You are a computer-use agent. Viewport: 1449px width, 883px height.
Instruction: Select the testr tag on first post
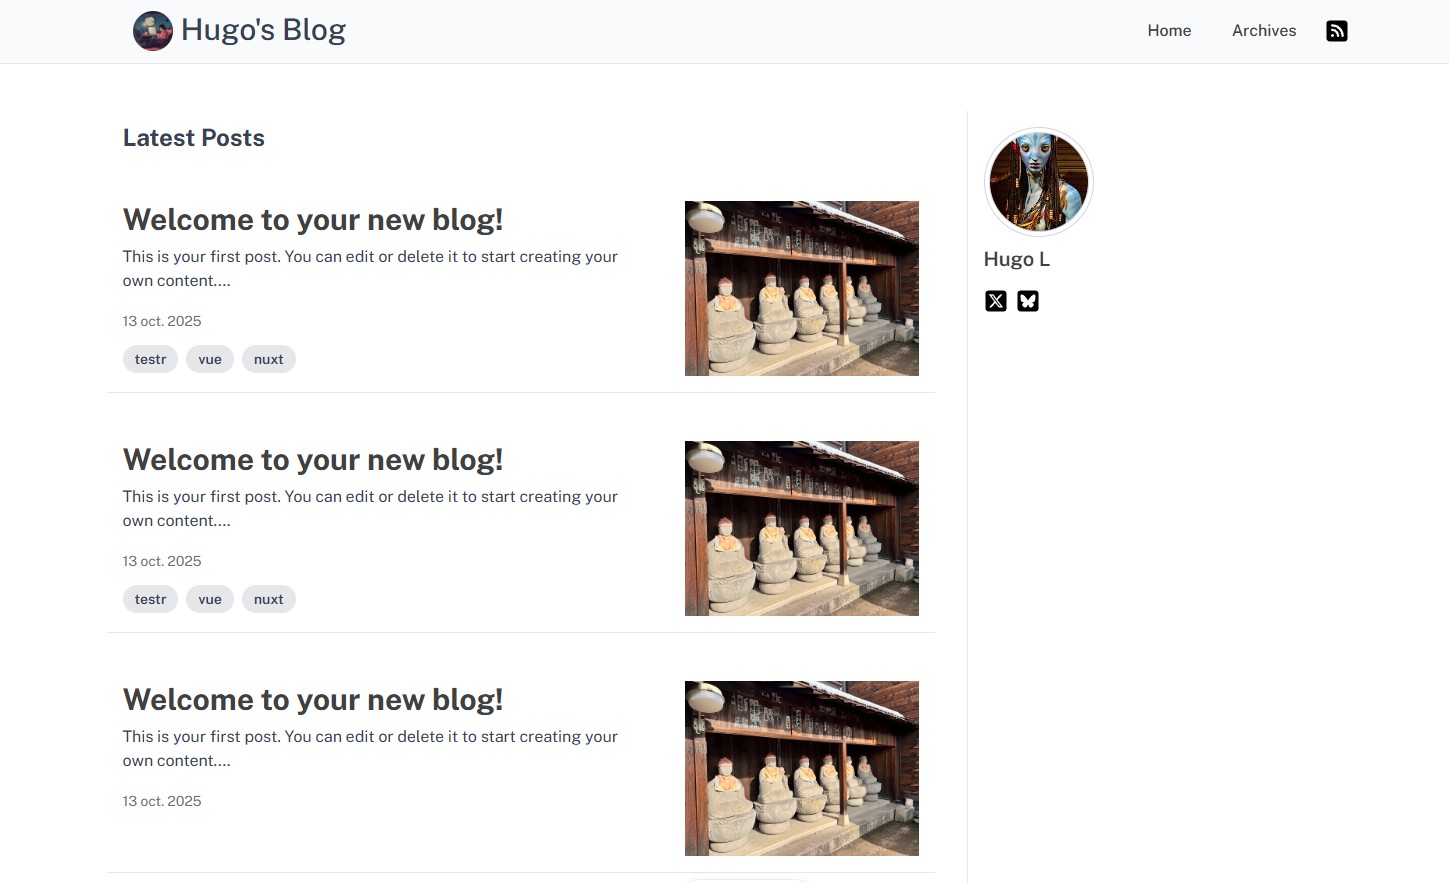[x=150, y=359]
